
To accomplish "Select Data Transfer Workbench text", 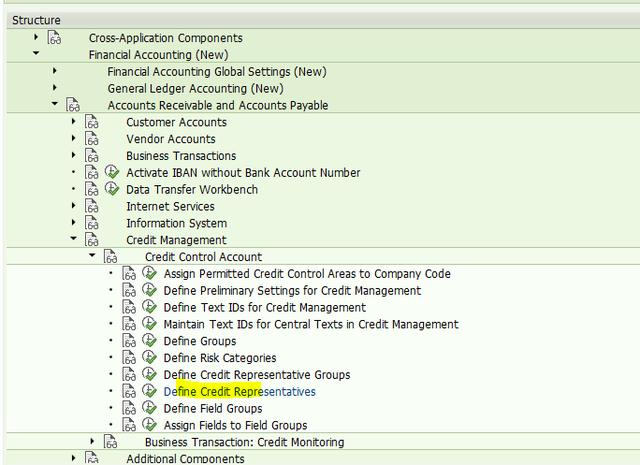I will pyautogui.click(x=192, y=190).
